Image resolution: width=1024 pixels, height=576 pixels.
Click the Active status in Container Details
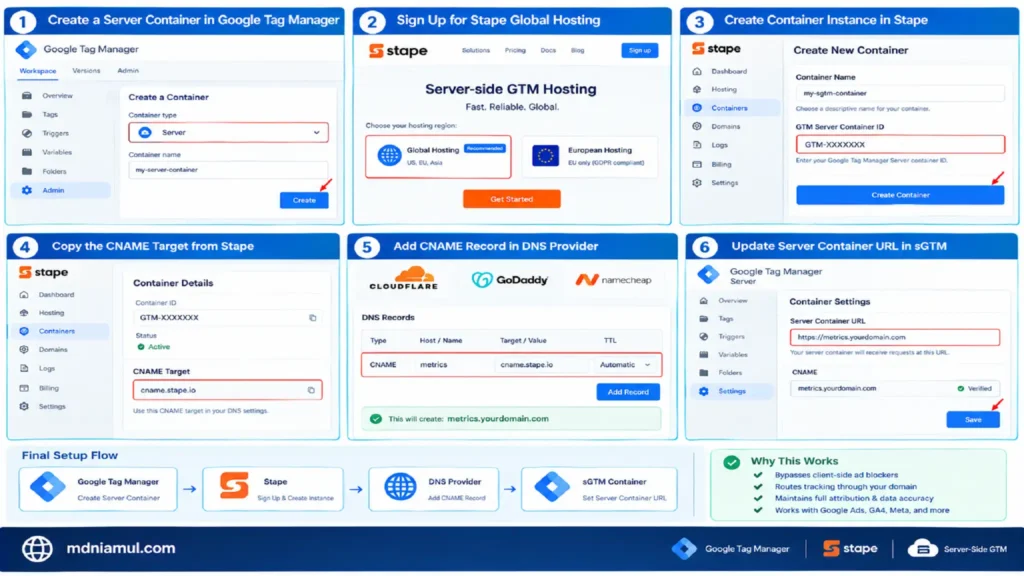(x=153, y=347)
